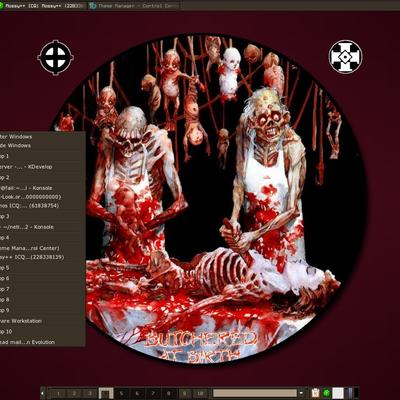Image resolution: width=400 pixels, height=400 pixels.
Task: Select the '@fail' Konsole window entry
Action: pos(43,188)
